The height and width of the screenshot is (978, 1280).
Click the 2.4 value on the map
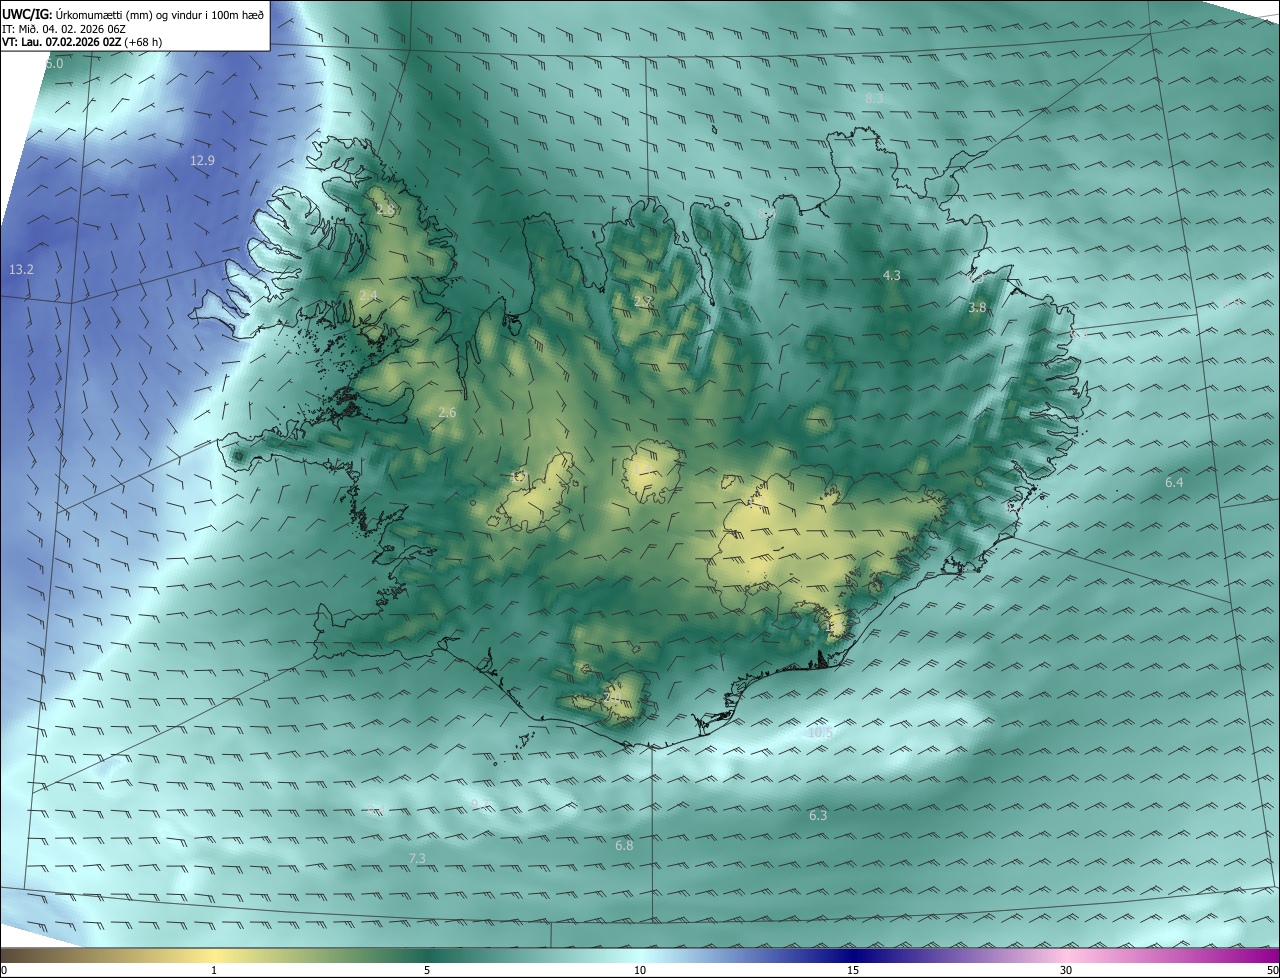(369, 296)
